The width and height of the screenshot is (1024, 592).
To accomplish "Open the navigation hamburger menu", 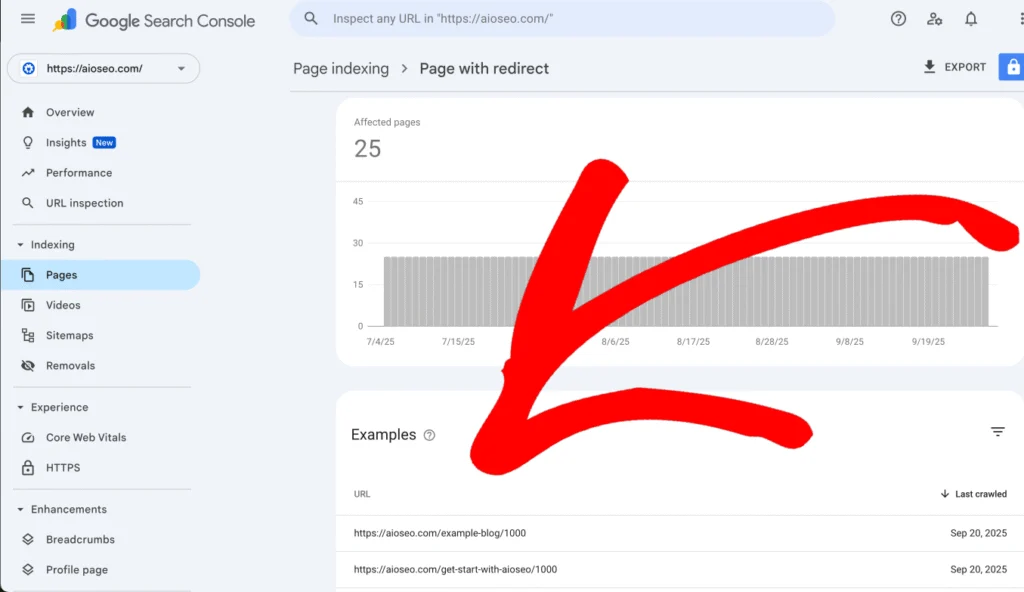I will (x=28, y=18).
